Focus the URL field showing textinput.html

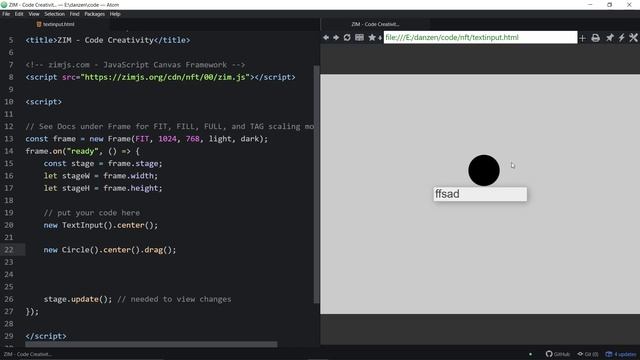(480, 37)
